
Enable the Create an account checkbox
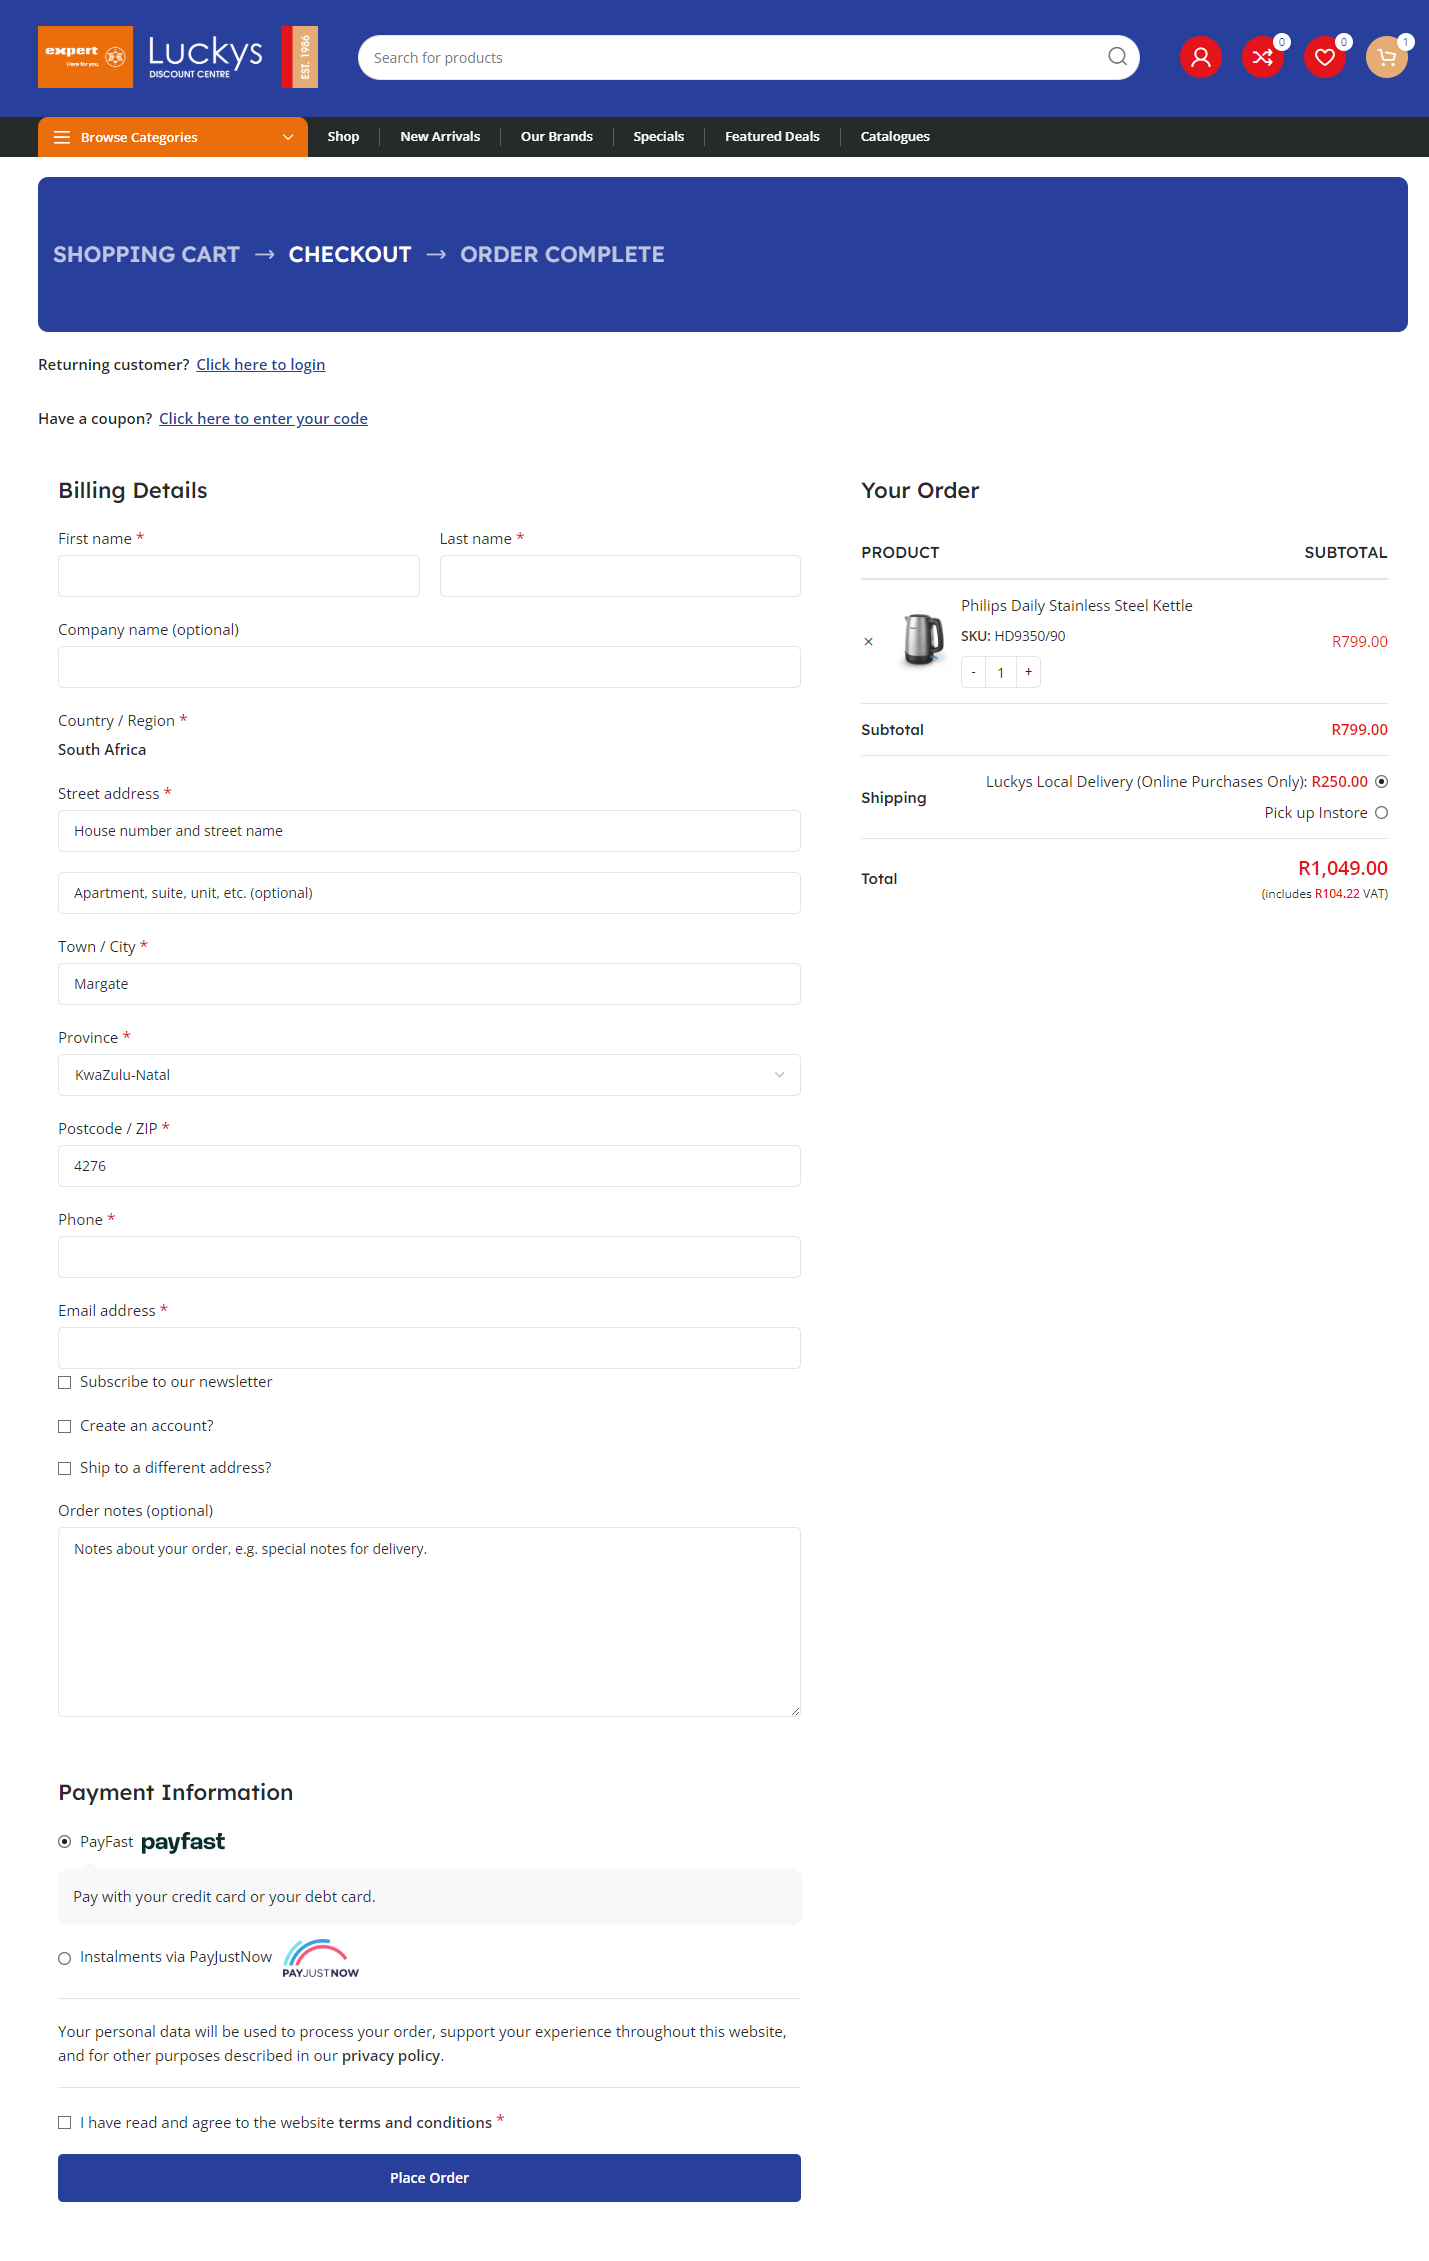(x=65, y=1426)
